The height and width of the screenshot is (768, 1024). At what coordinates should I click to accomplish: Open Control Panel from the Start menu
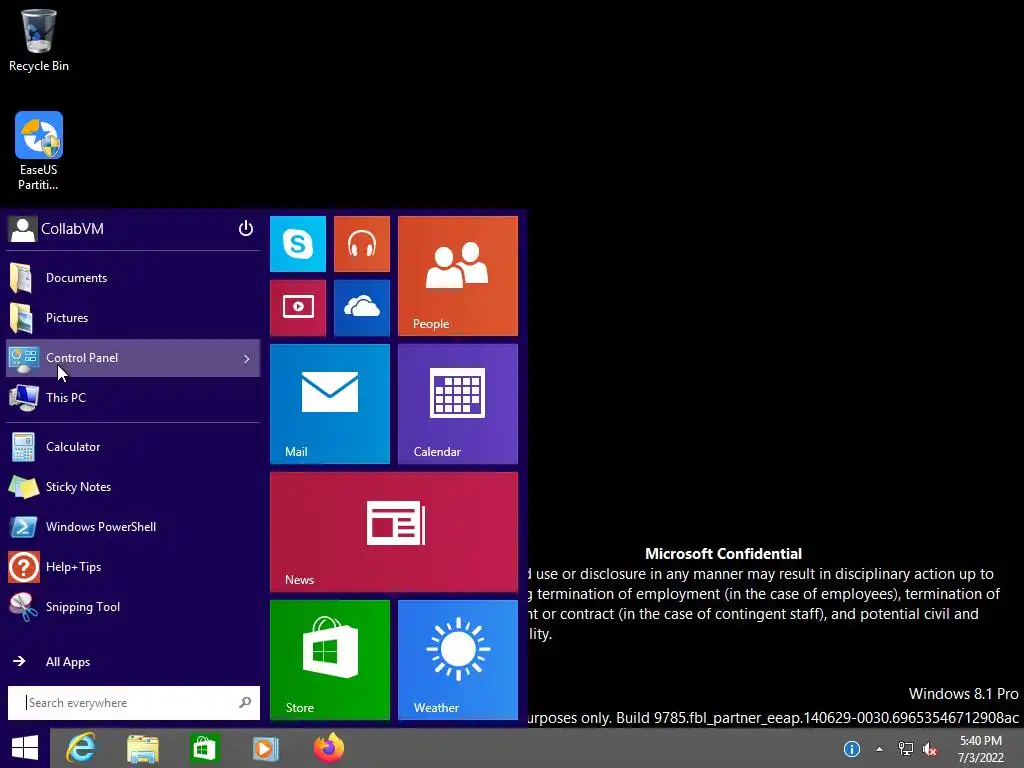point(133,358)
